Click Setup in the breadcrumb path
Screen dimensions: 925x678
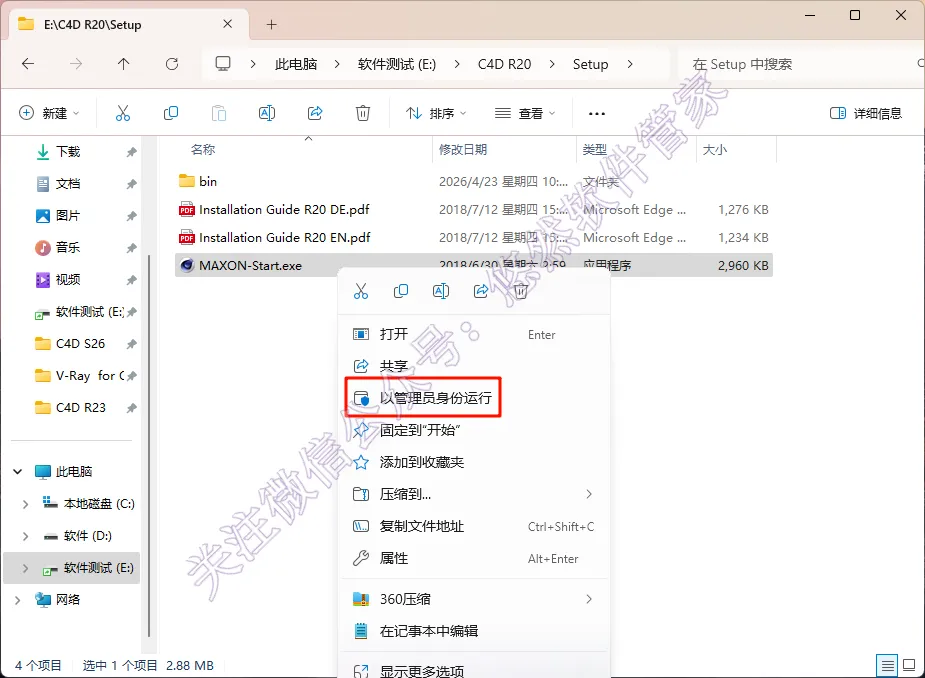pyautogui.click(x=590, y=64)
